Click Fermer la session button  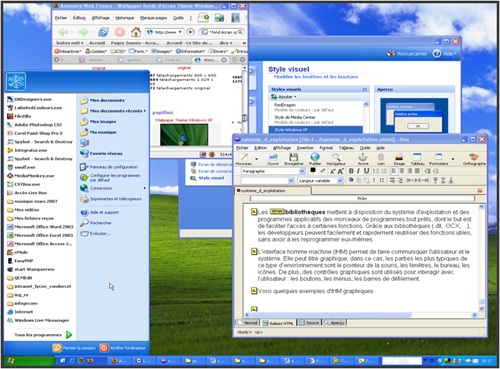coord(74,348)
